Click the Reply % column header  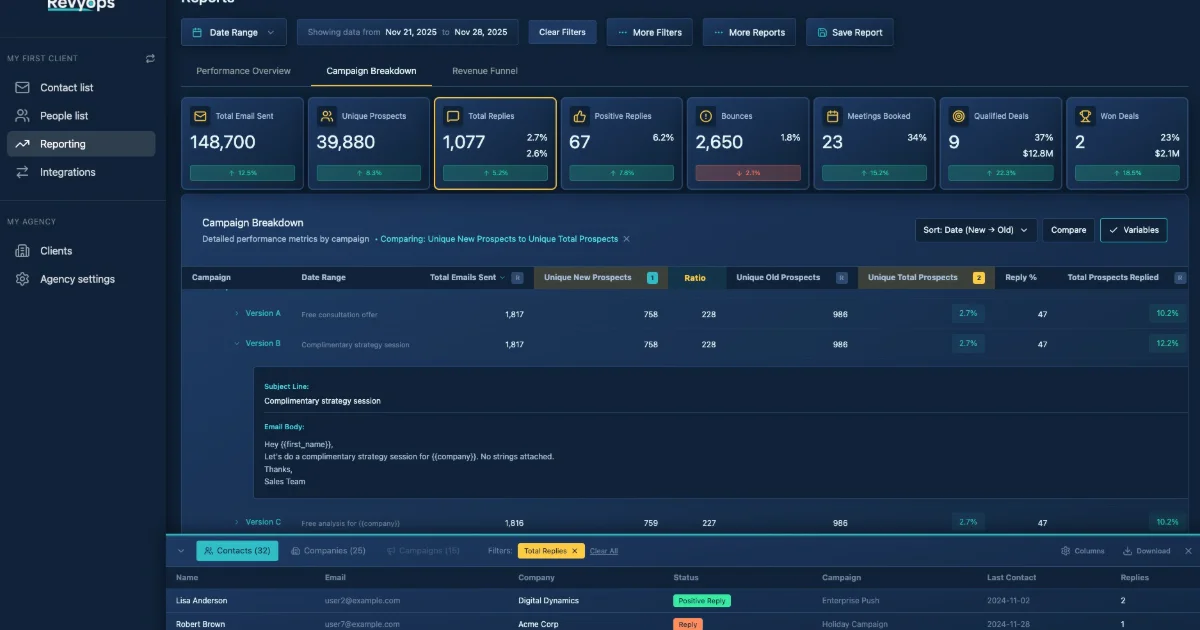[1021, 278]
